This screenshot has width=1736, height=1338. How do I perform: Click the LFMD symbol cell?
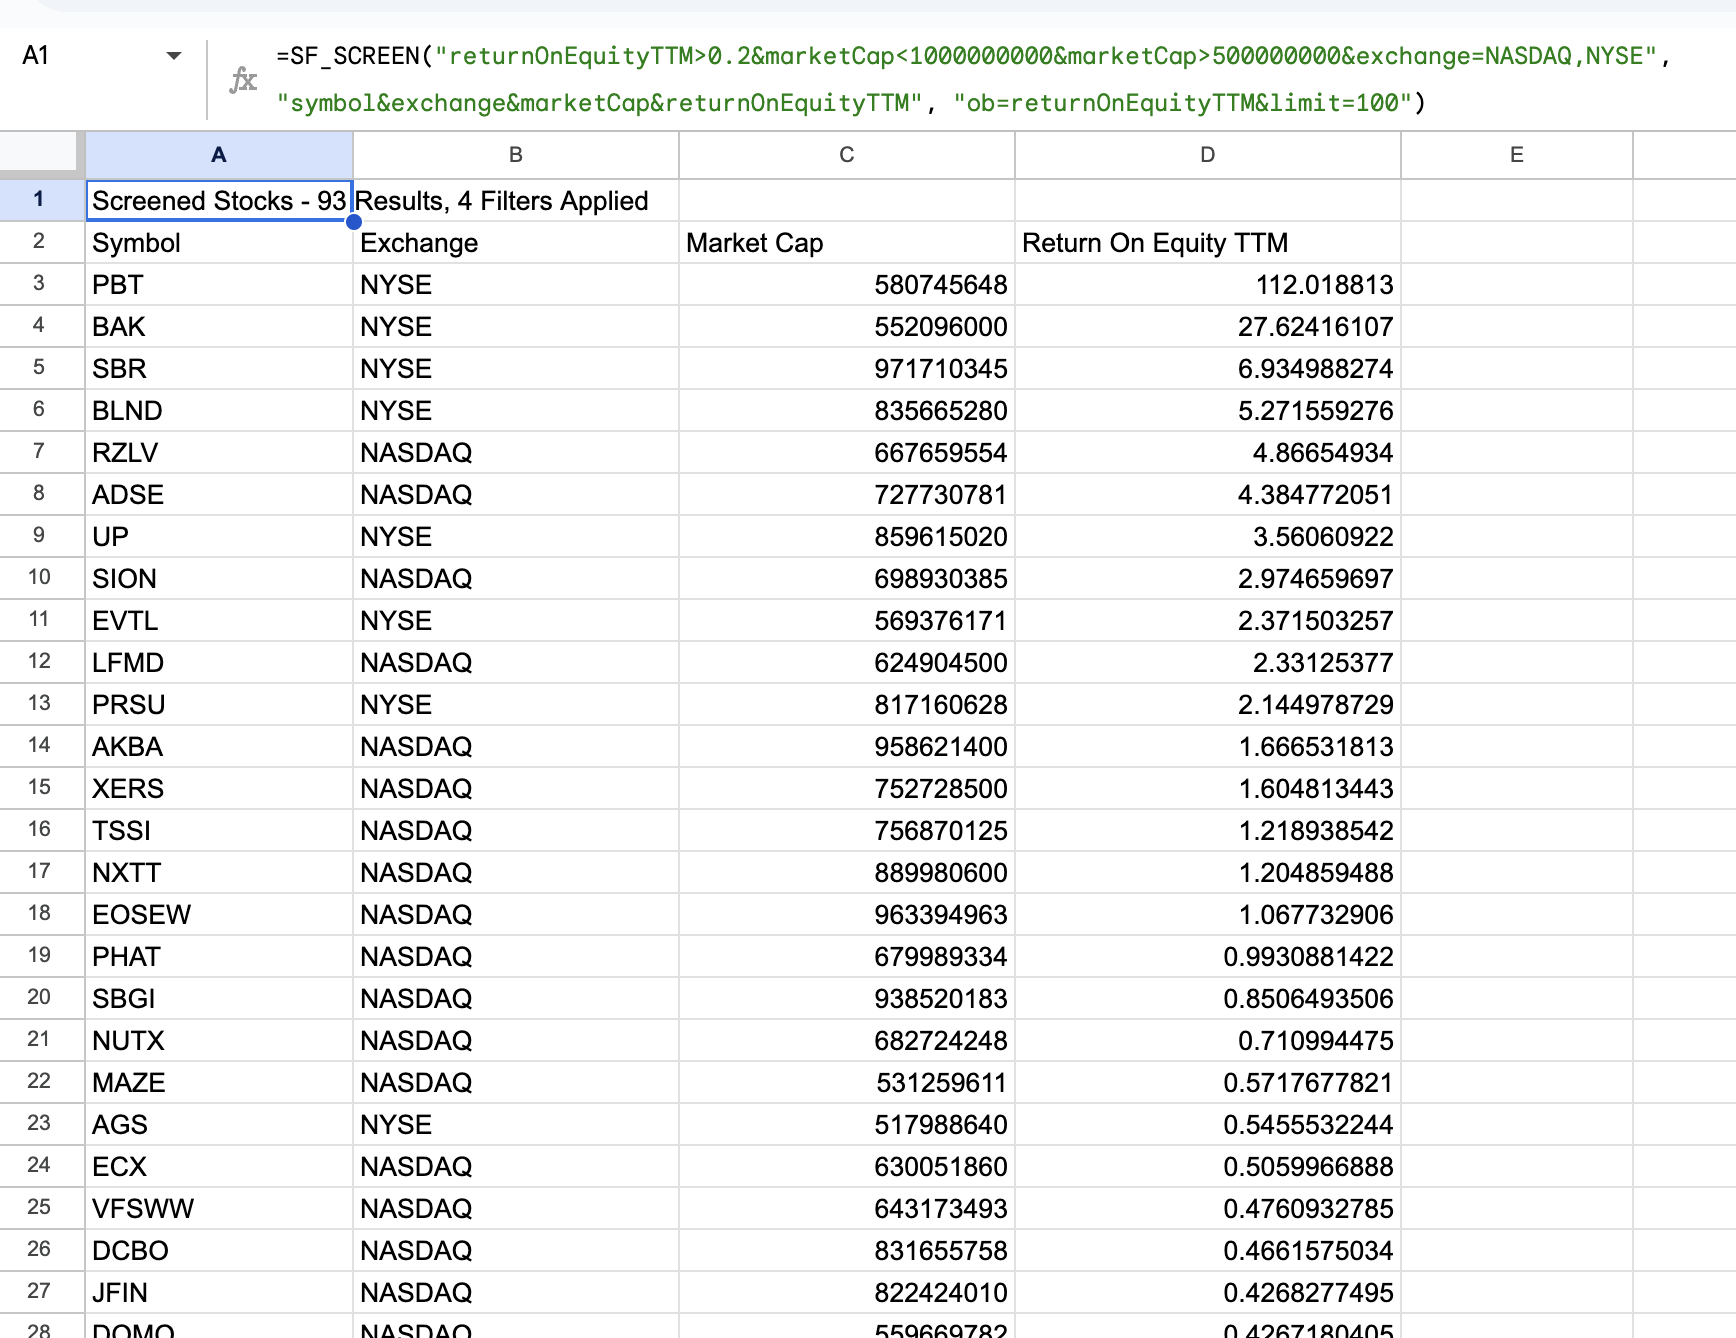(x=219, y=663)
